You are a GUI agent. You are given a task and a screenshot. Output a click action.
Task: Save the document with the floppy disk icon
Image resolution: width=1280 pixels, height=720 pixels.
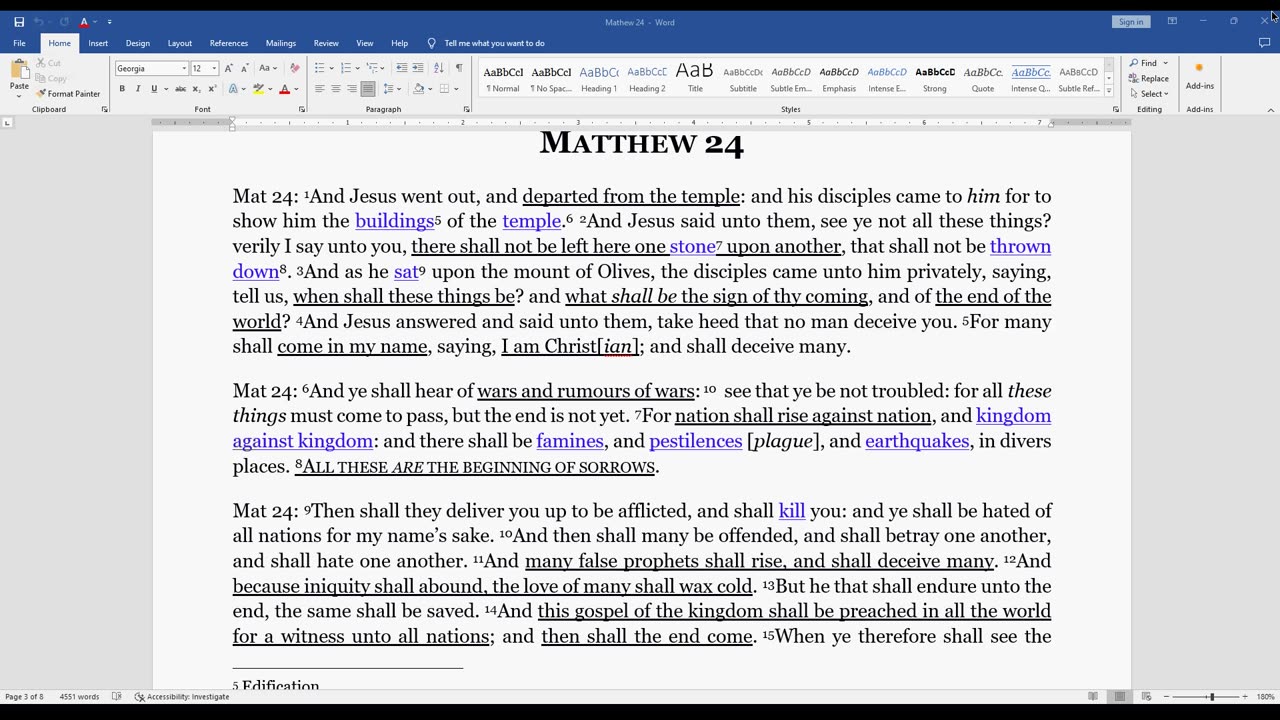click(19, 22)
